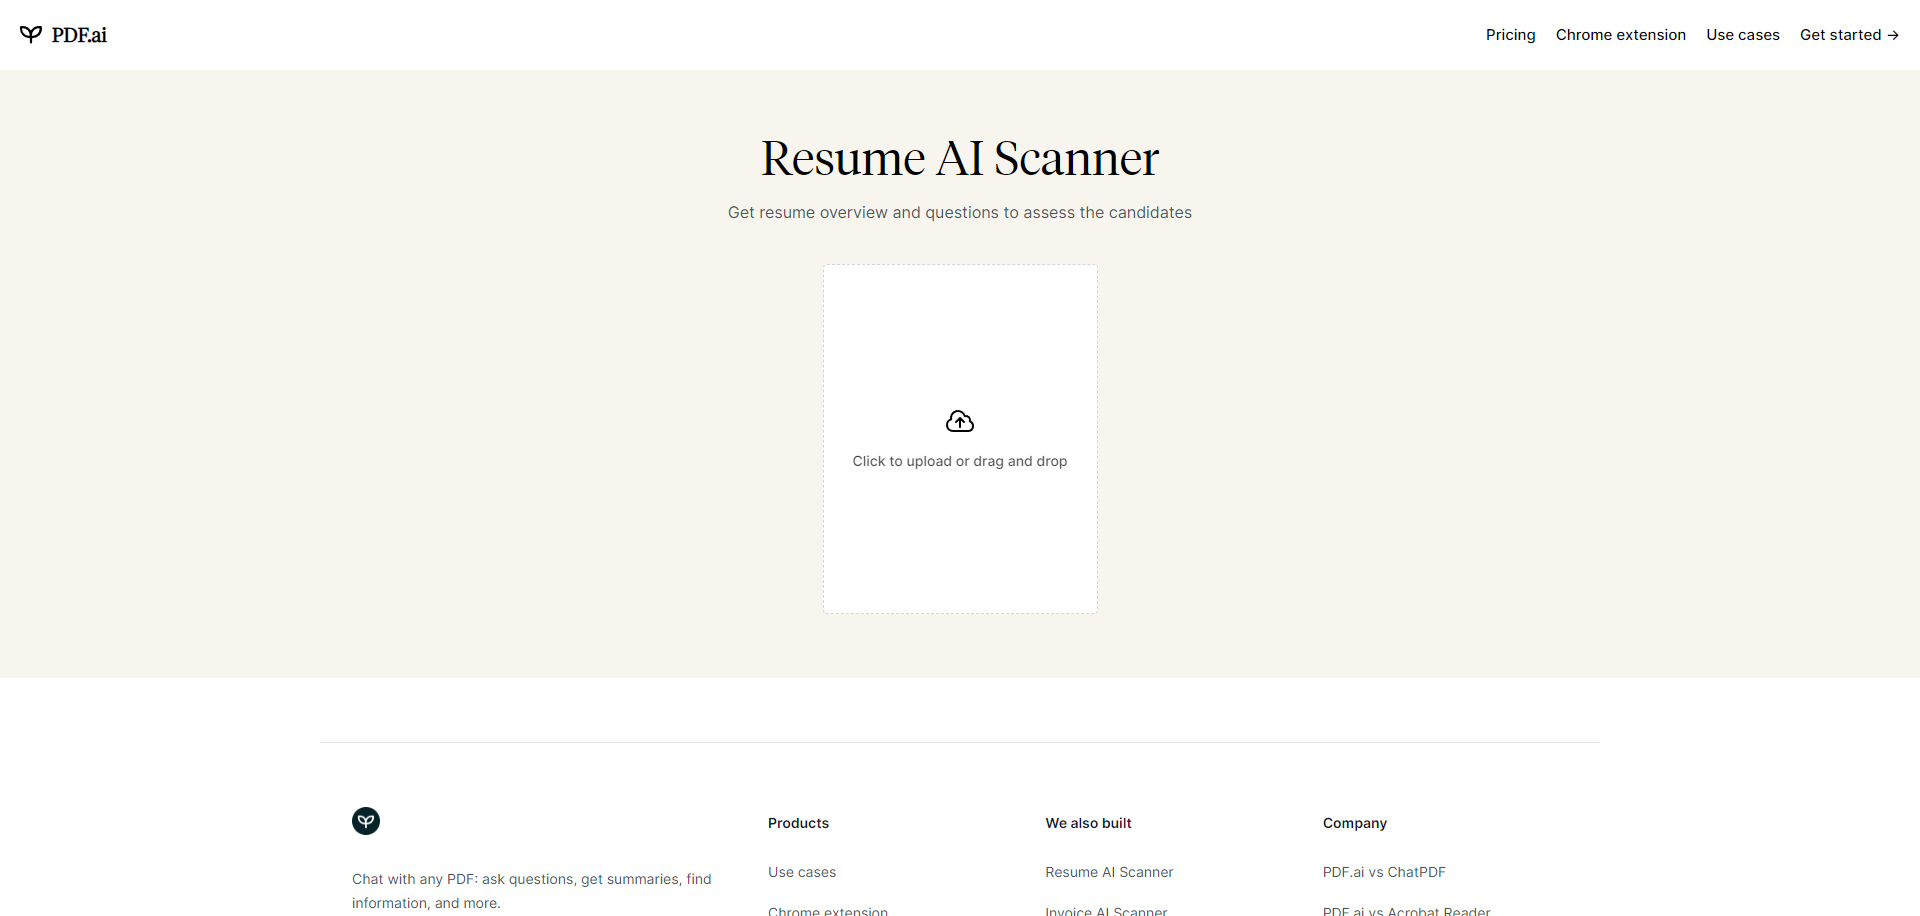
Task: Click the cloud upload icon
Action: pyautogui.click(x=960, y=422)
